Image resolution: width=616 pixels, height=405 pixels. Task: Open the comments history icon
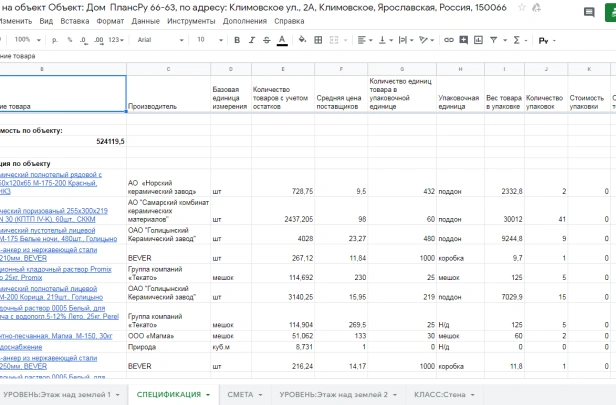coord(589,12)
